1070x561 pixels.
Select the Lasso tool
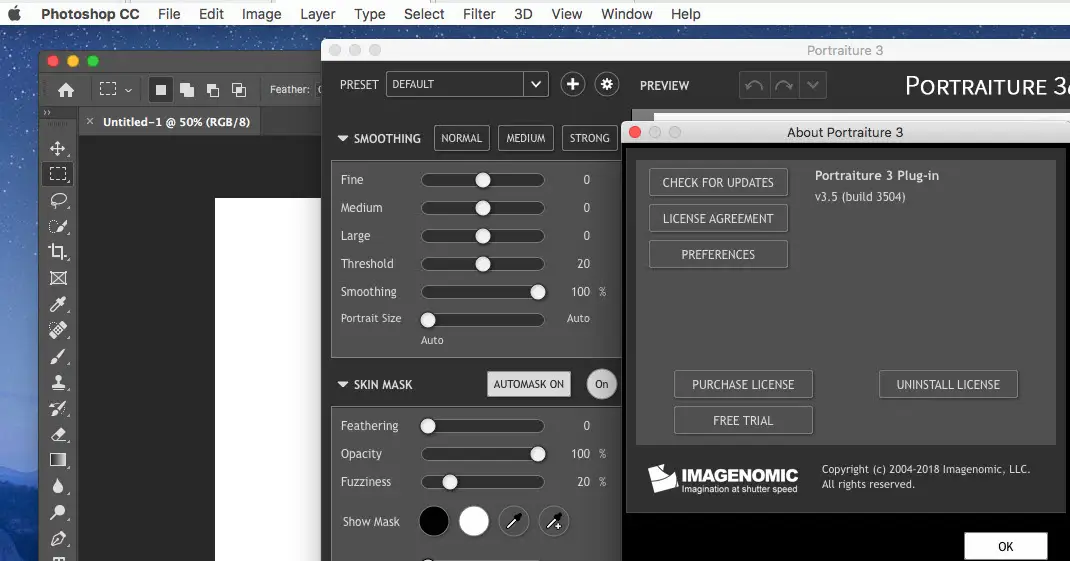(x=58, y=201)
